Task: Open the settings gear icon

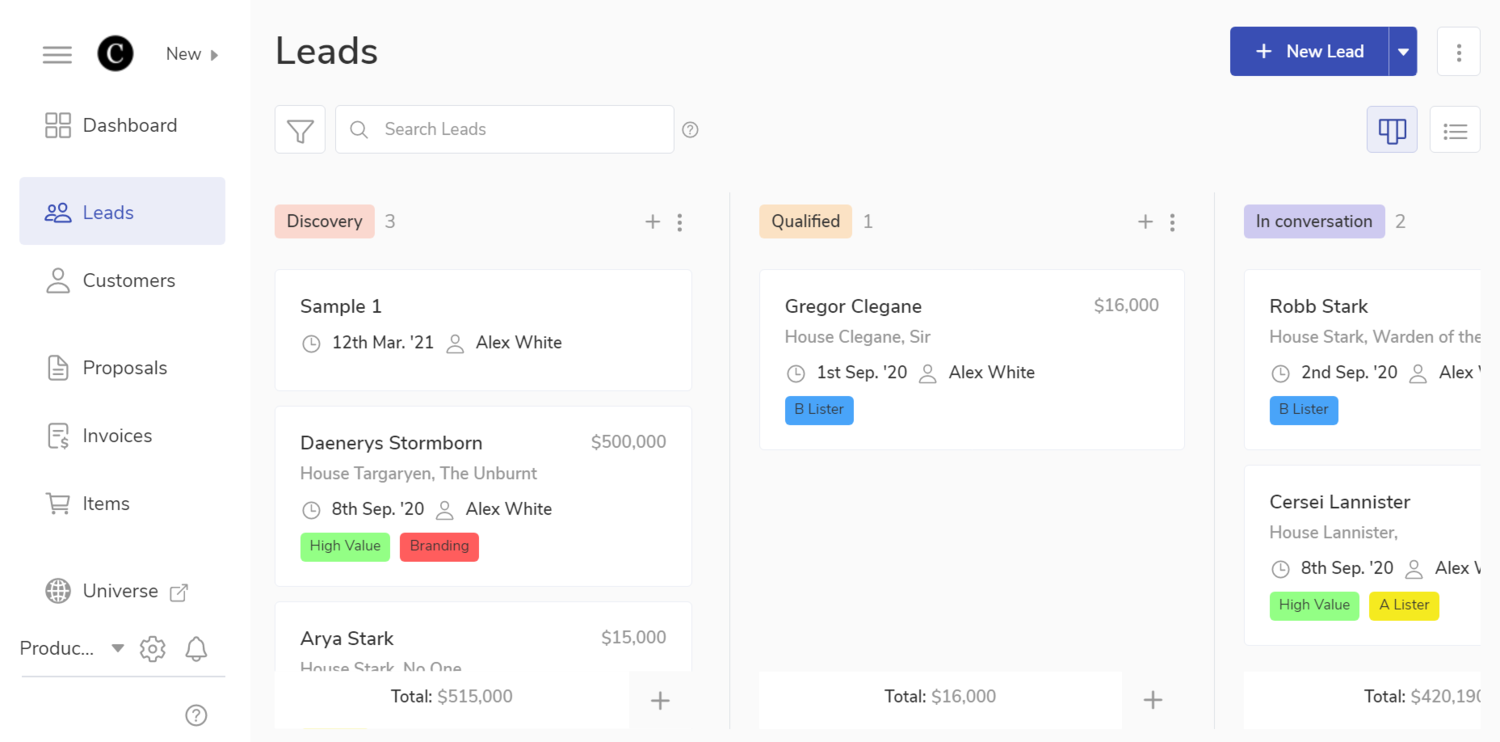Action: point(152,649)
